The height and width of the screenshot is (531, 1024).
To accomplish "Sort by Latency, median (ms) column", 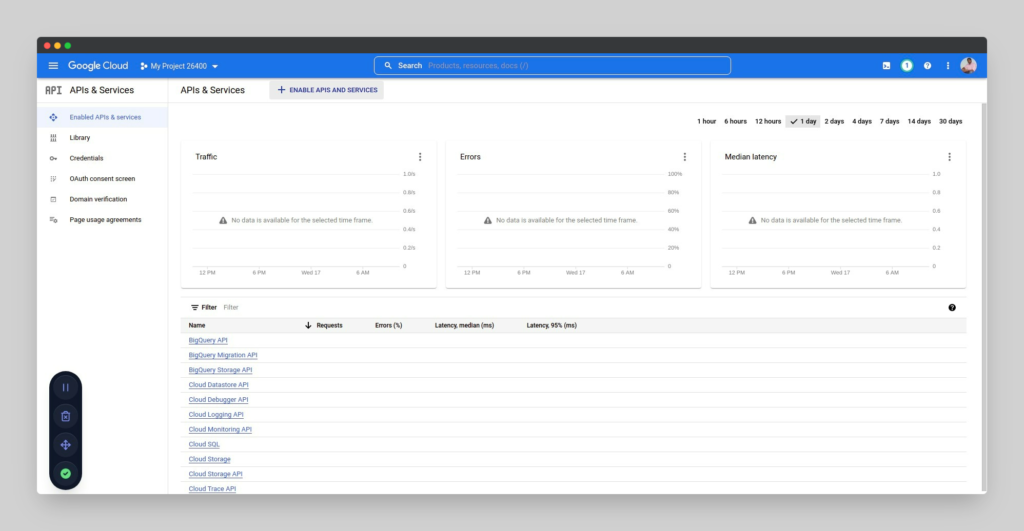I will coord(464,325).
